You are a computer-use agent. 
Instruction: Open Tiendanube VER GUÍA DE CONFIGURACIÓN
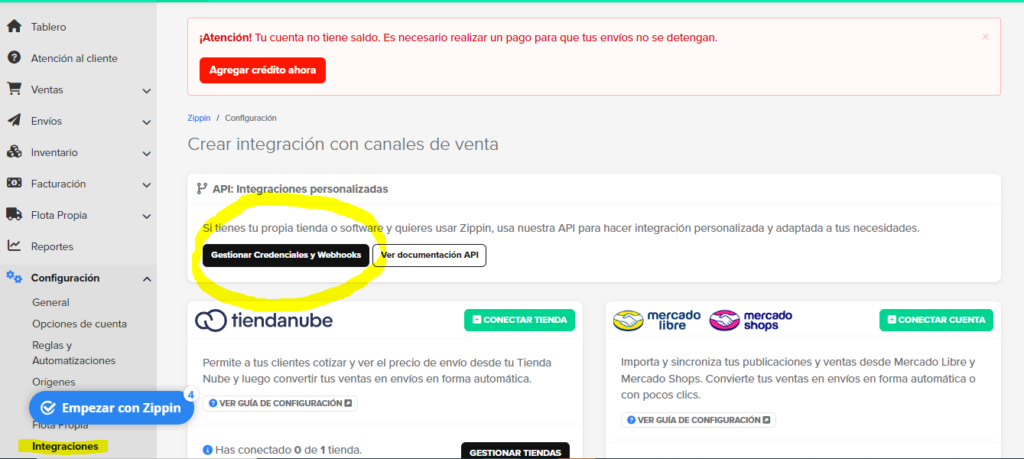coord(280,404)
